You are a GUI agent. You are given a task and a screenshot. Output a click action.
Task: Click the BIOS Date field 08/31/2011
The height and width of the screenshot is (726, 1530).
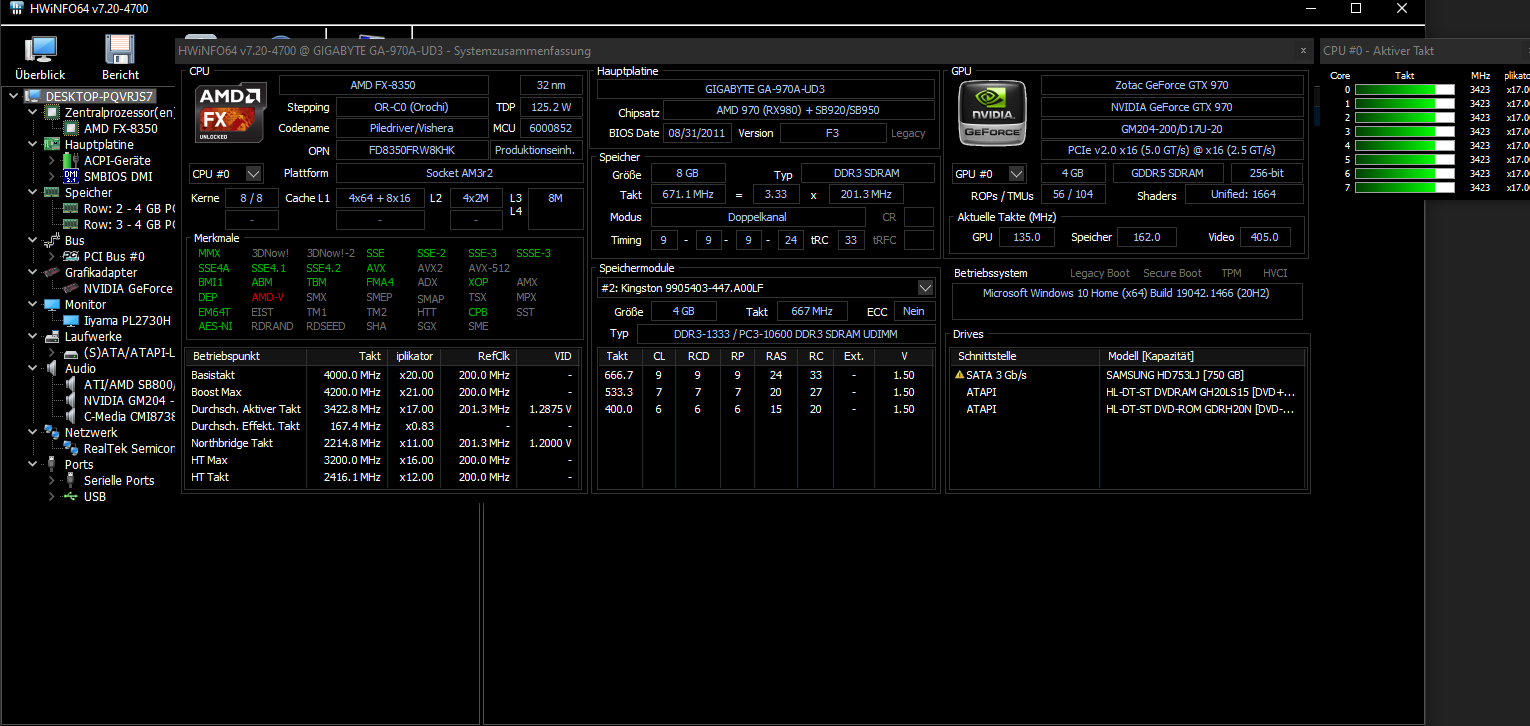coord(697,133)
